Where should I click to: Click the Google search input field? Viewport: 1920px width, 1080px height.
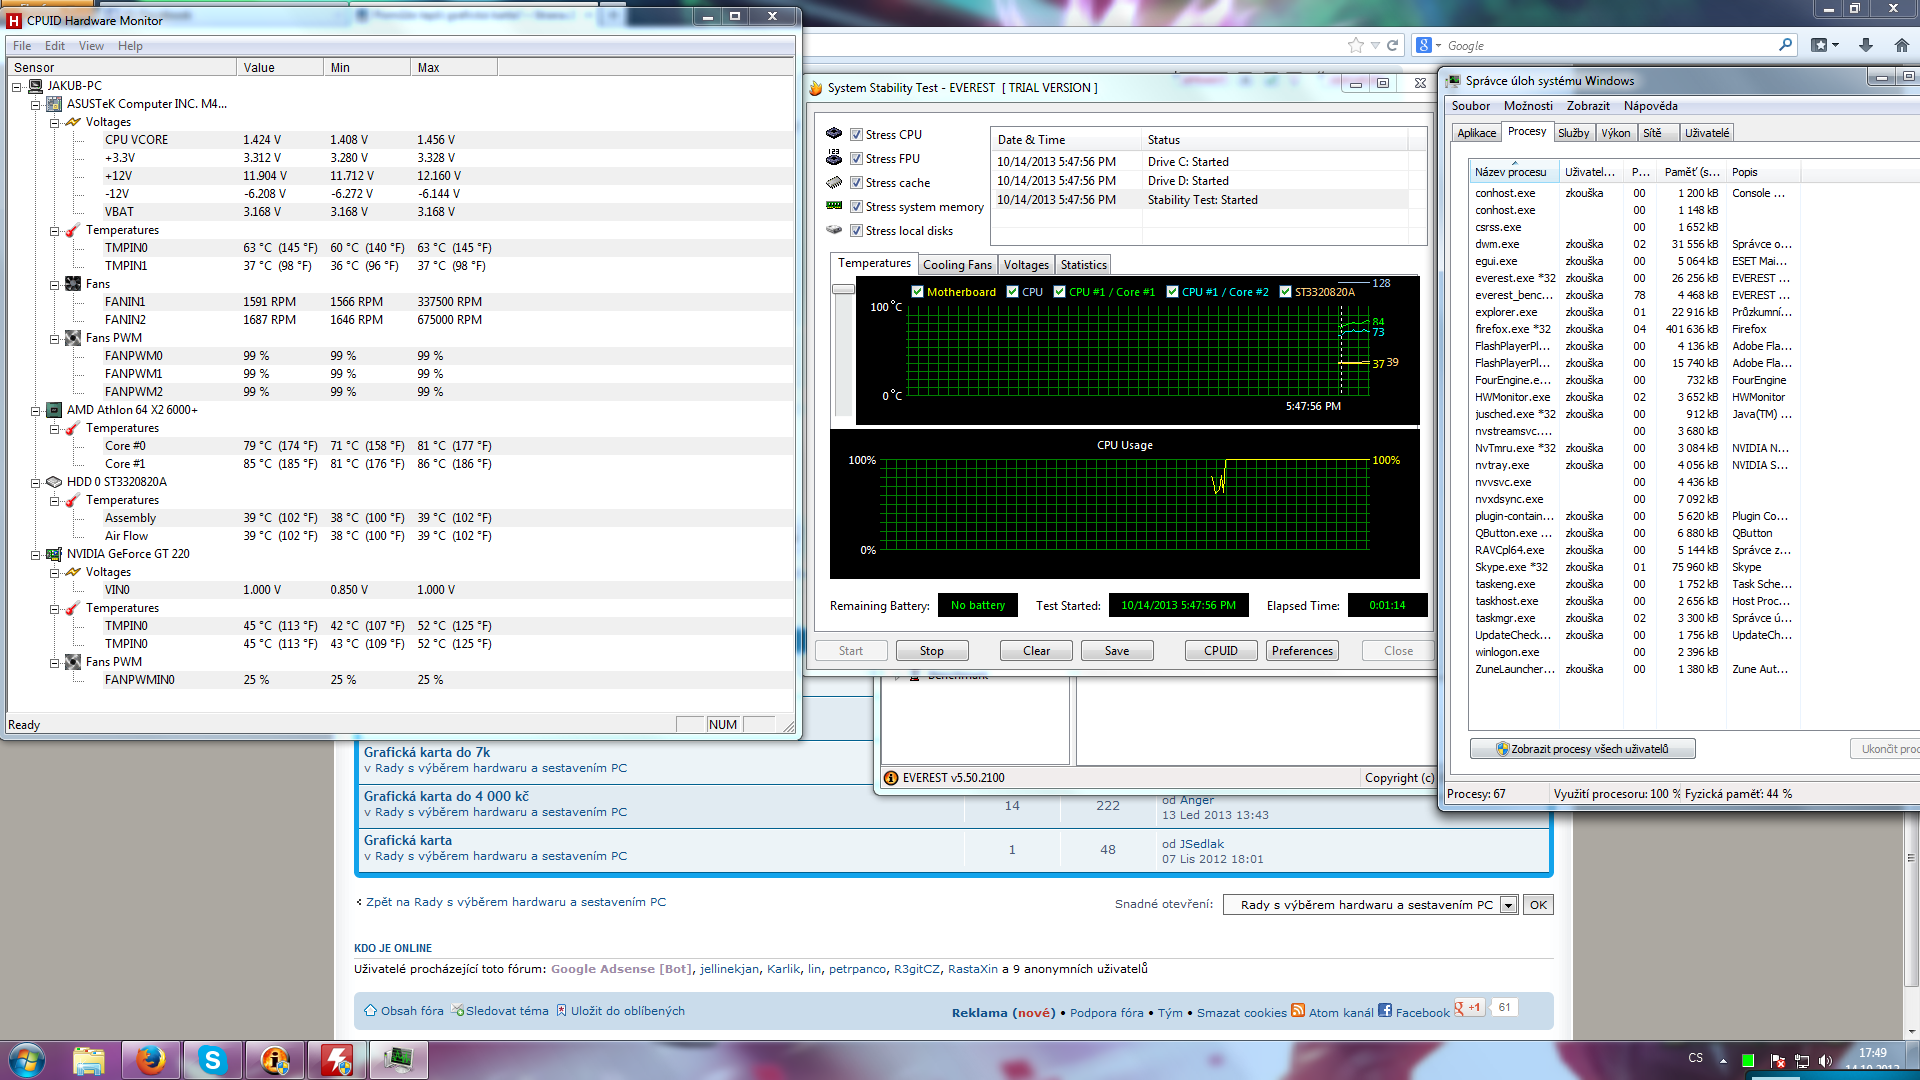(x=1610, y=46)
